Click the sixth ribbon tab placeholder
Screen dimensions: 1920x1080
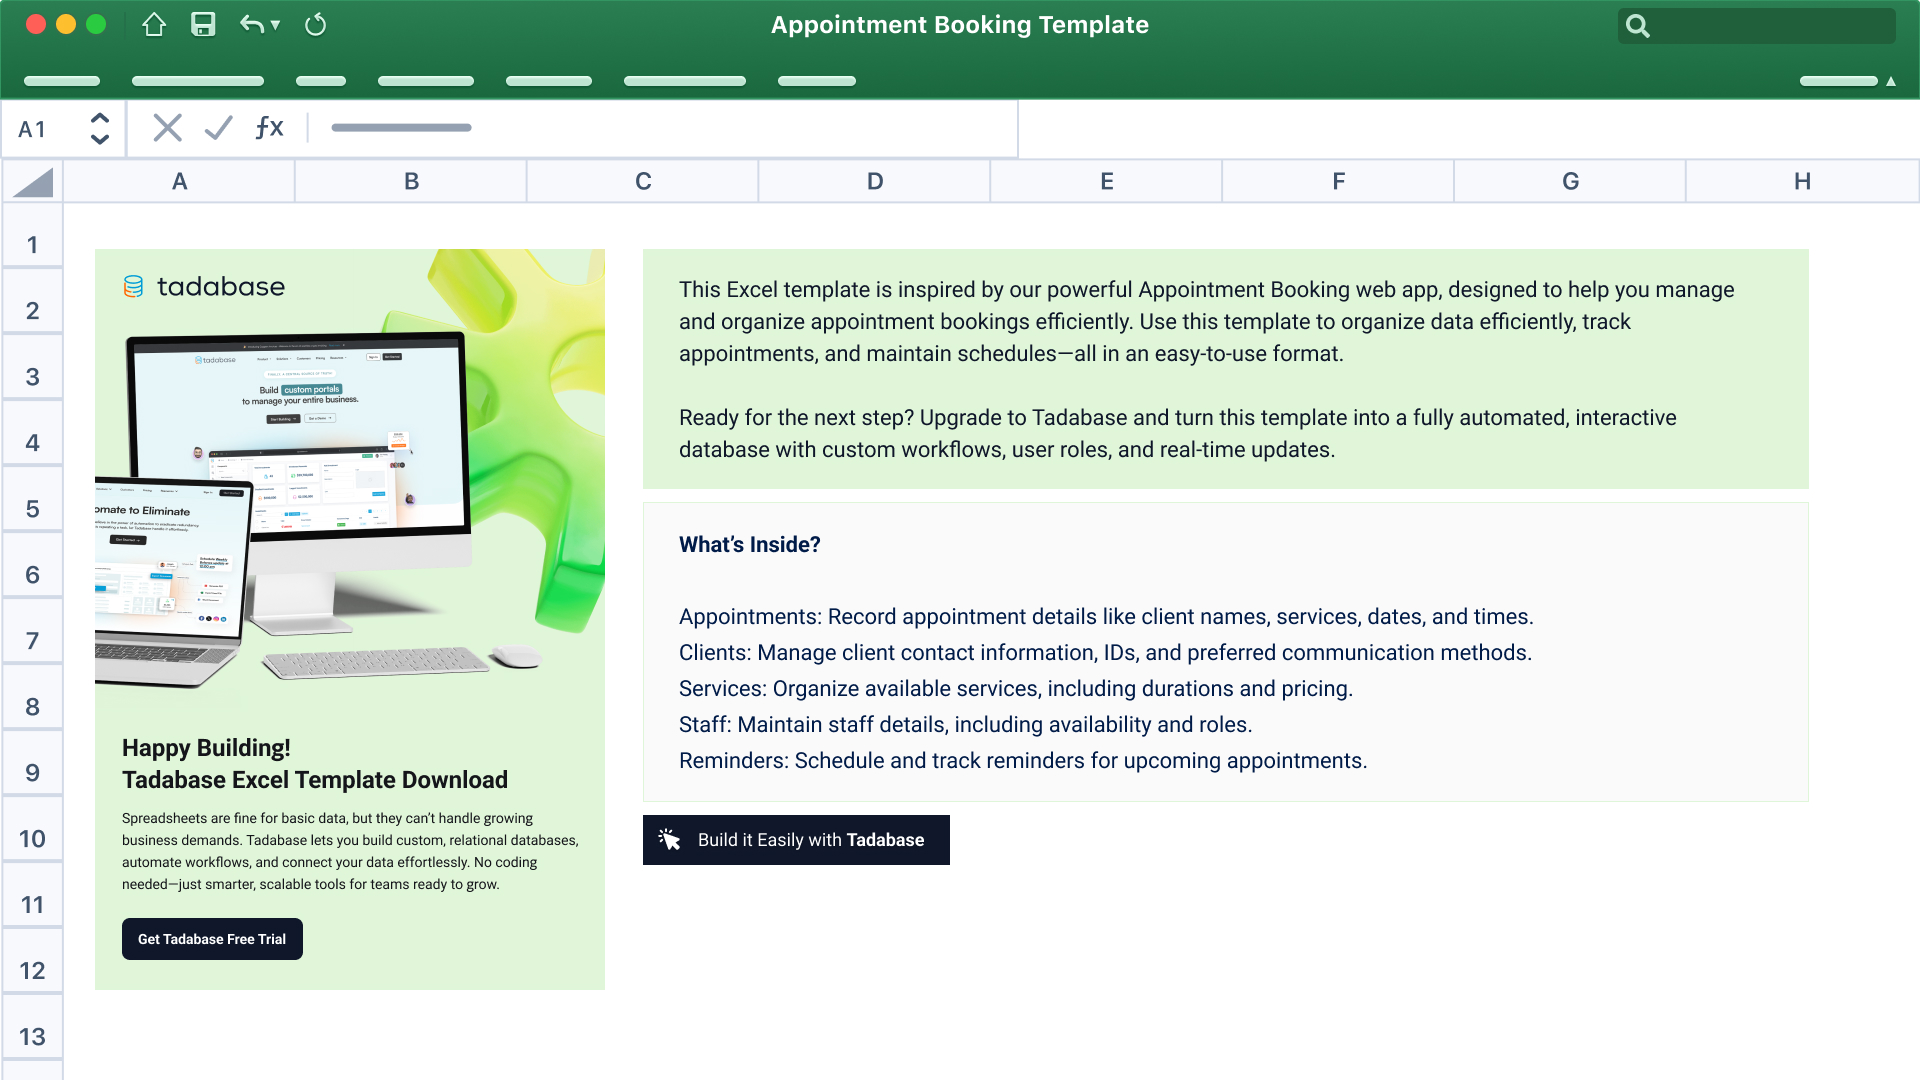pos(685,81)
